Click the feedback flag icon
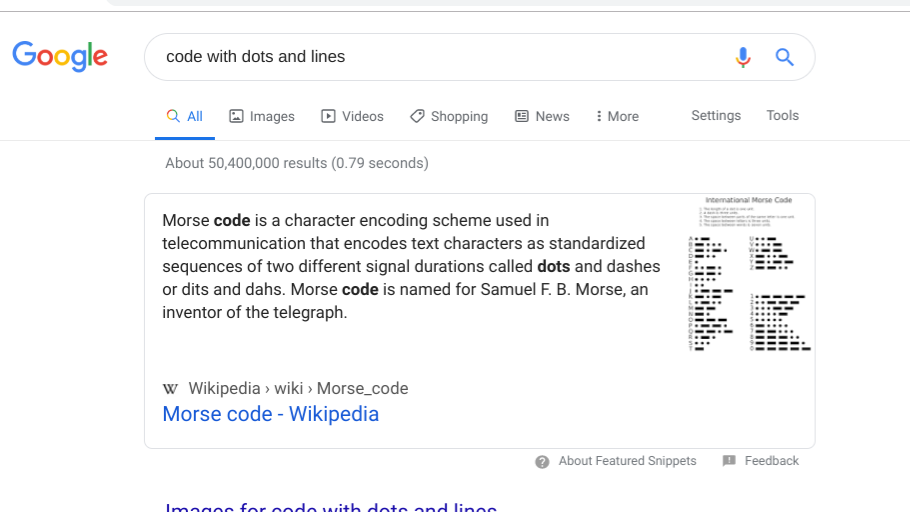 point(729,461)
